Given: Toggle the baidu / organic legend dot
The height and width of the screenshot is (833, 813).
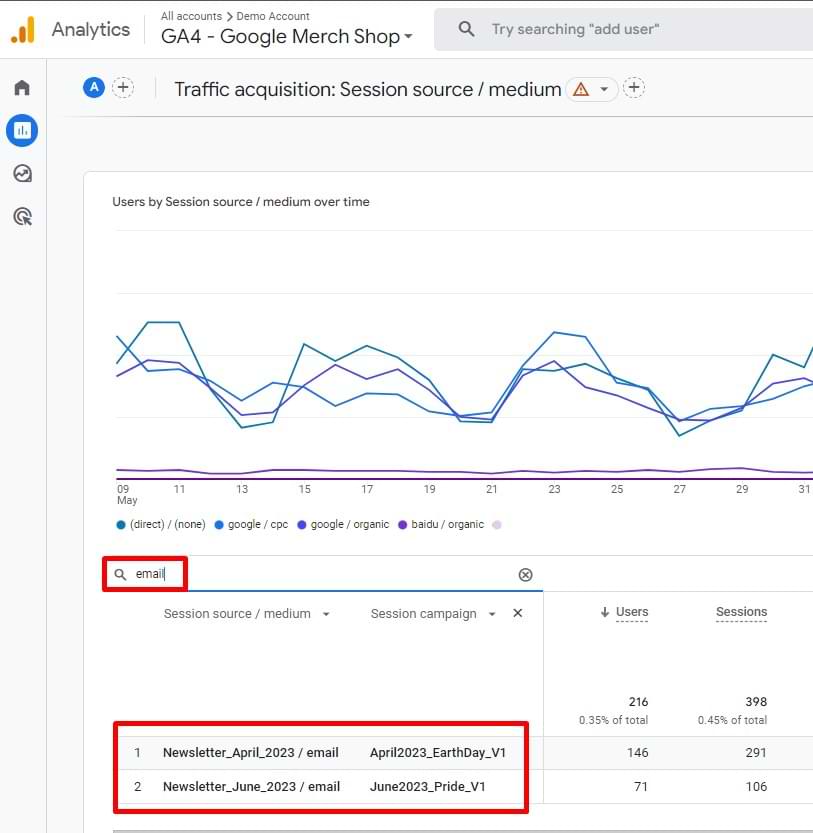Looking at the screenshot, I should (402, 525).
